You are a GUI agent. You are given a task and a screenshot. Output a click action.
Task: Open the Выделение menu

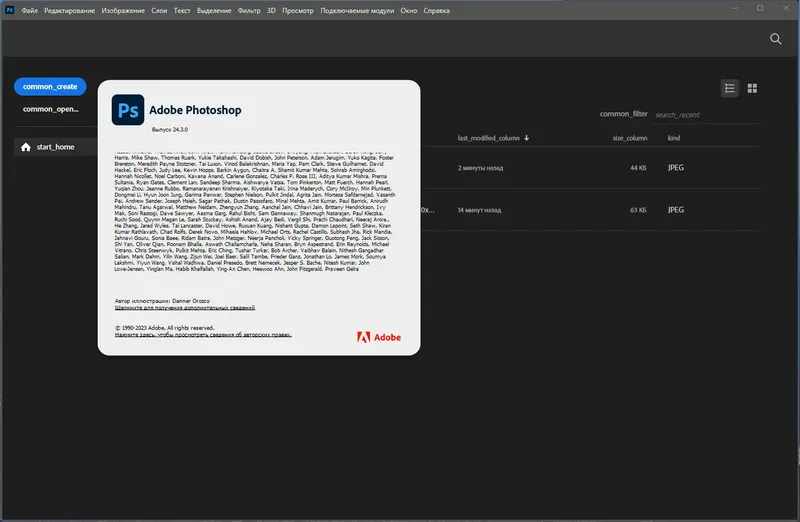(214, 10)
